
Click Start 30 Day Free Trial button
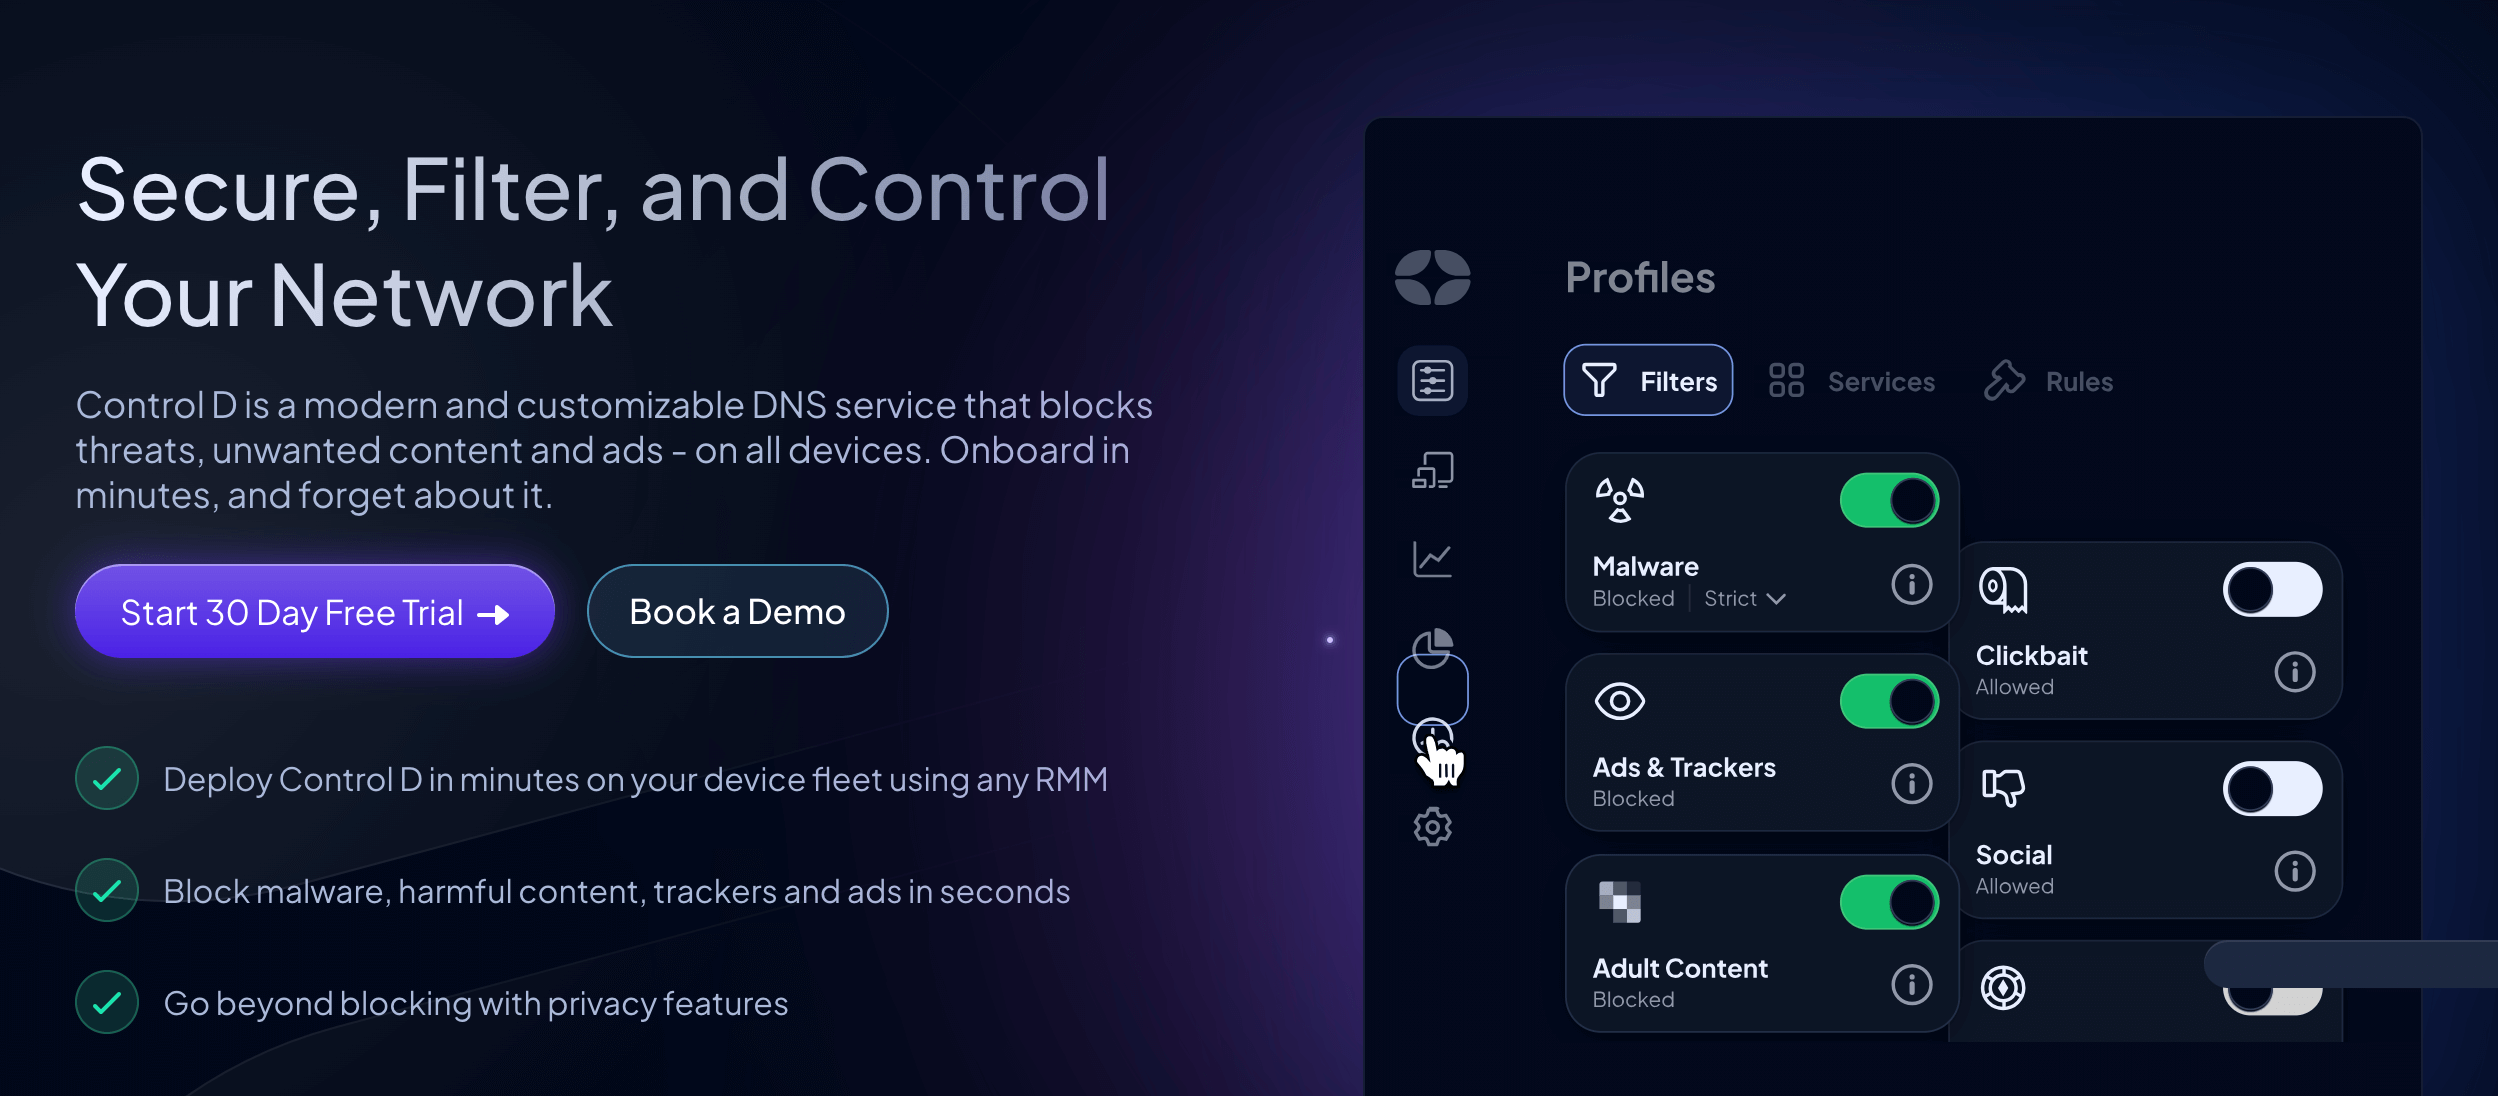(314, 610)
